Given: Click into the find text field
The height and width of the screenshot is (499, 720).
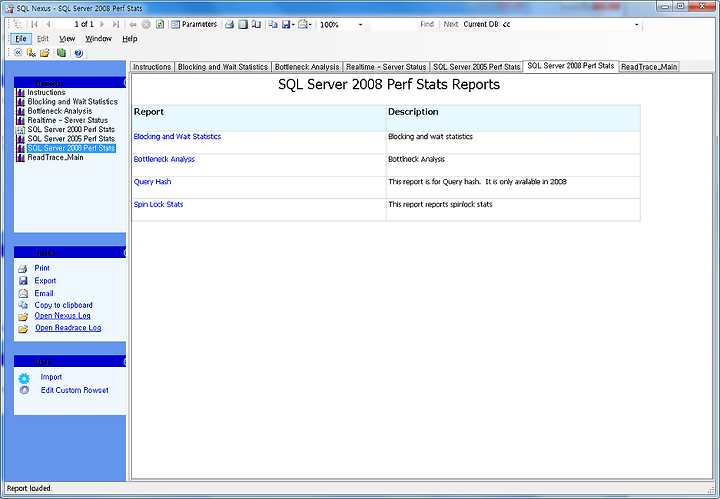Looking at the screenshot, I should point(393,24).
